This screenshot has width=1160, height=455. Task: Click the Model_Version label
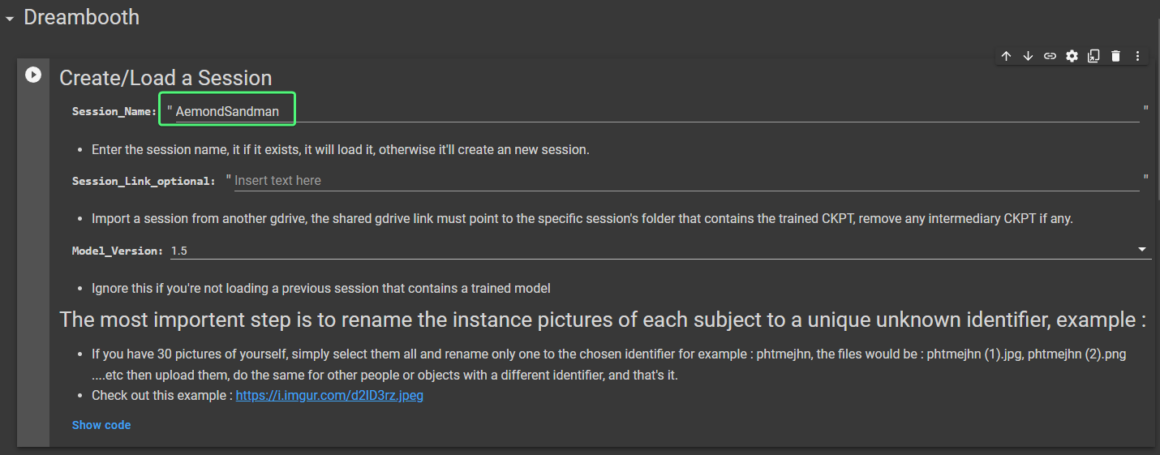coord(117,250)
